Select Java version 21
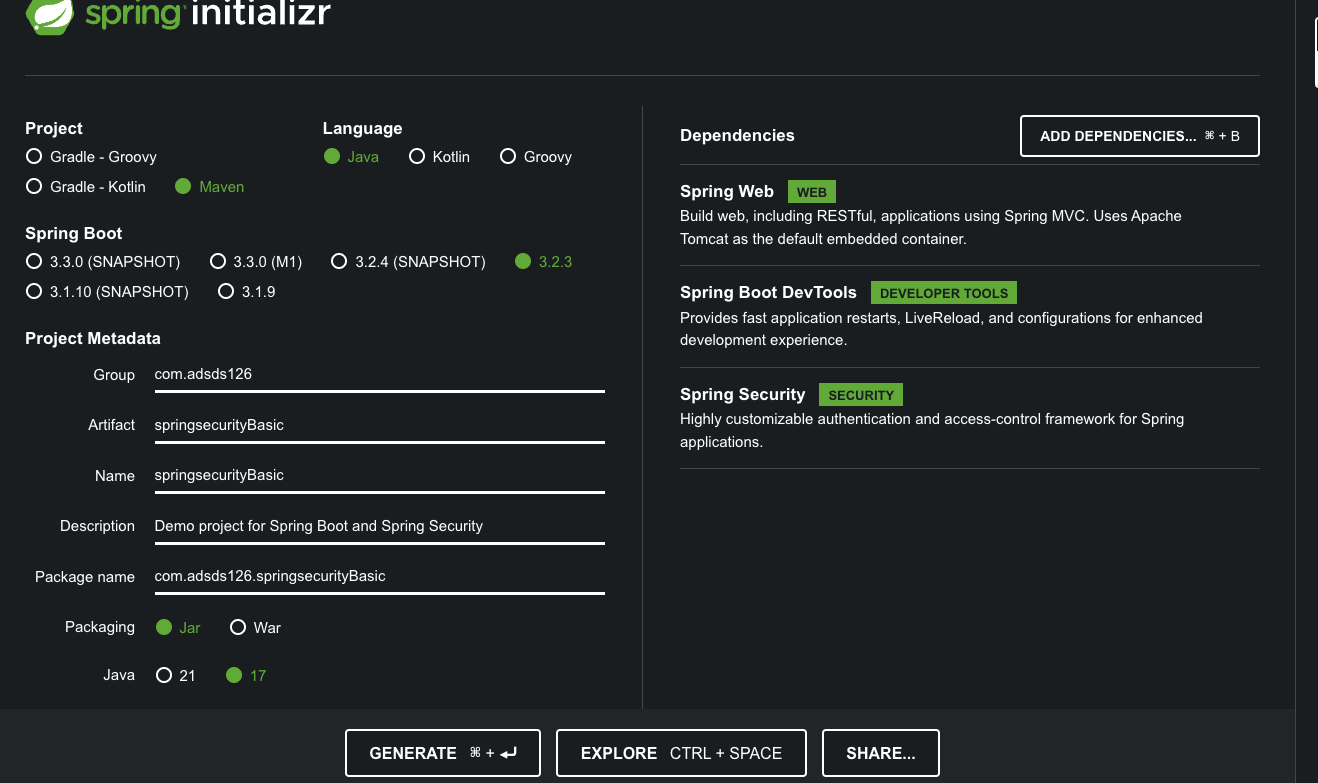Image resolution: width=1318 pixels, height=783 pixels. tap(175, 676)
